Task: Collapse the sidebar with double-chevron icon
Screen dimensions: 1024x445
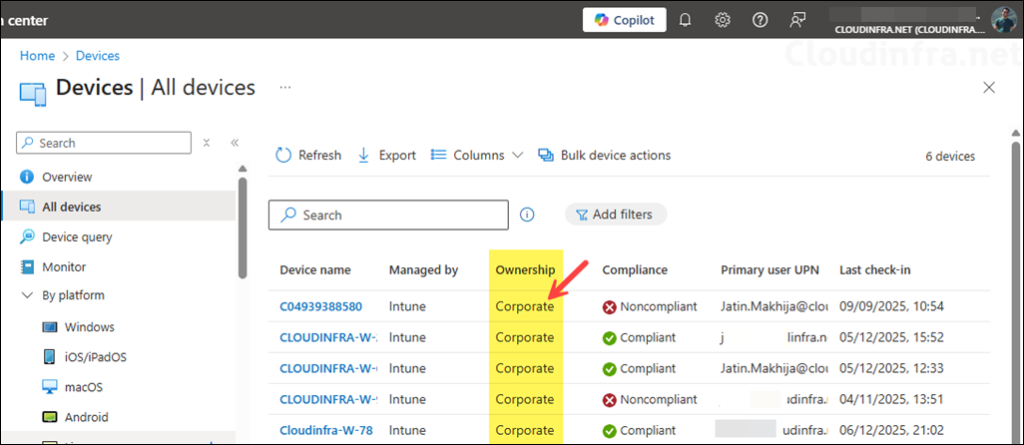Action: point(235,143)
